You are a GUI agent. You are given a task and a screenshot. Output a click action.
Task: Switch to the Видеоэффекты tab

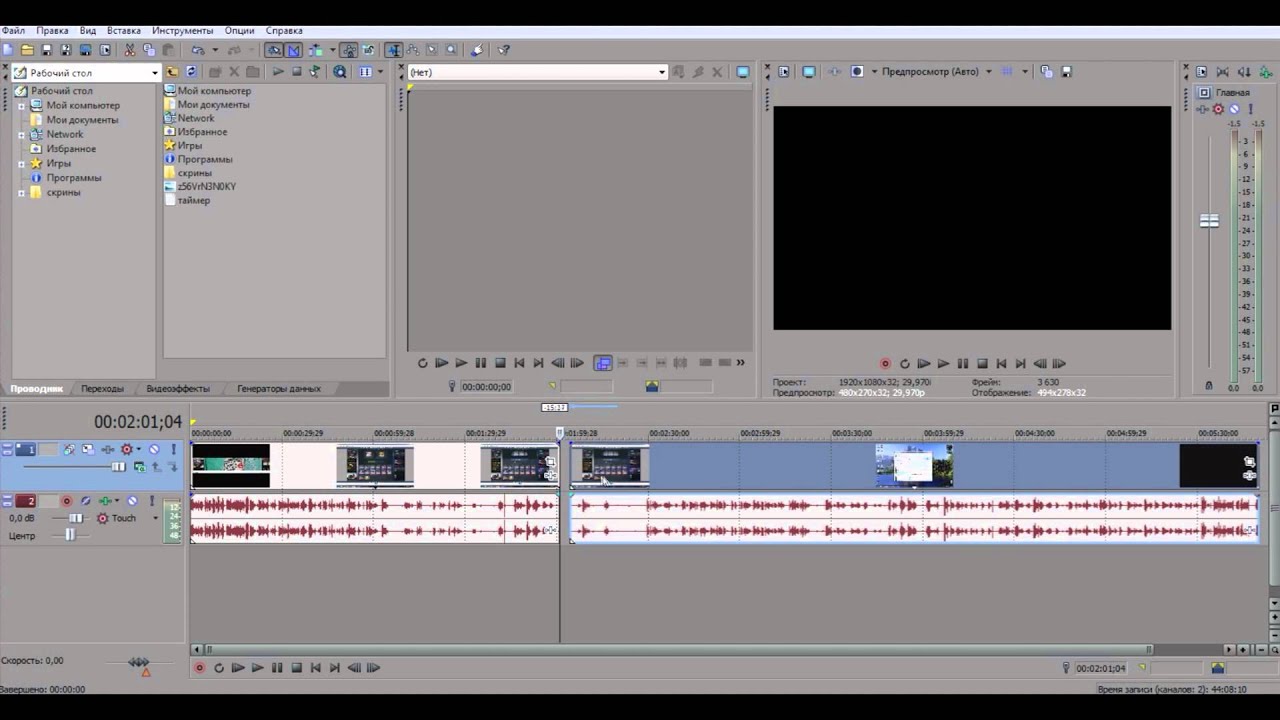178,388
